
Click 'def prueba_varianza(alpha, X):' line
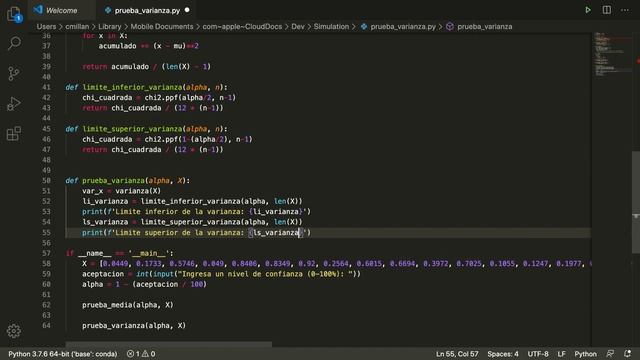point(127,180)
